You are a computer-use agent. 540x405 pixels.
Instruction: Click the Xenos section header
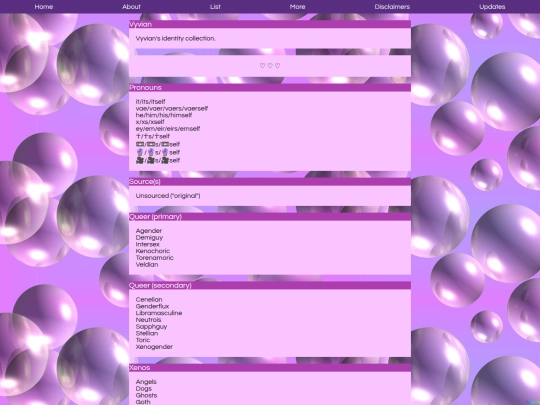270,368
